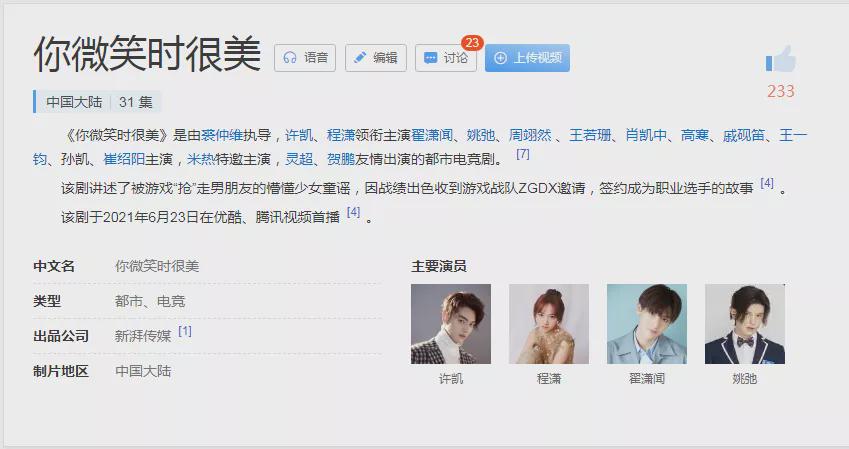Click the 周翊然 actor link
Viewport: 849px width, 449px height.
click(x=530, y=135)
